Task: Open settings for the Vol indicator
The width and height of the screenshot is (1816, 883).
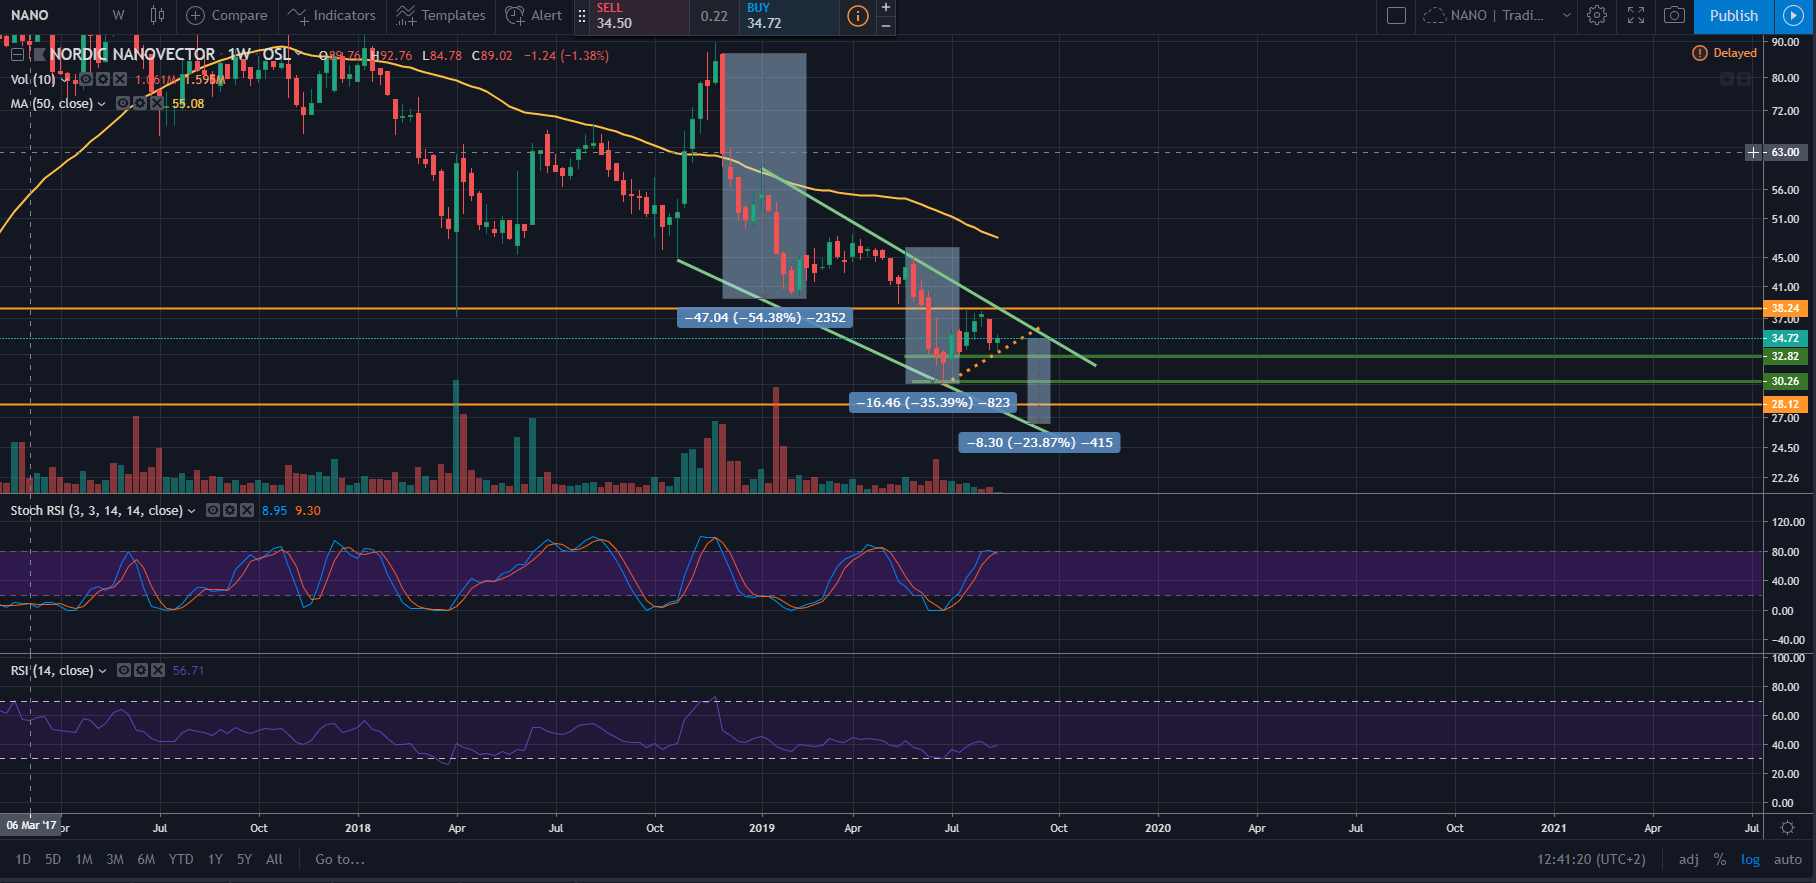Action: (x=103, y=79)
